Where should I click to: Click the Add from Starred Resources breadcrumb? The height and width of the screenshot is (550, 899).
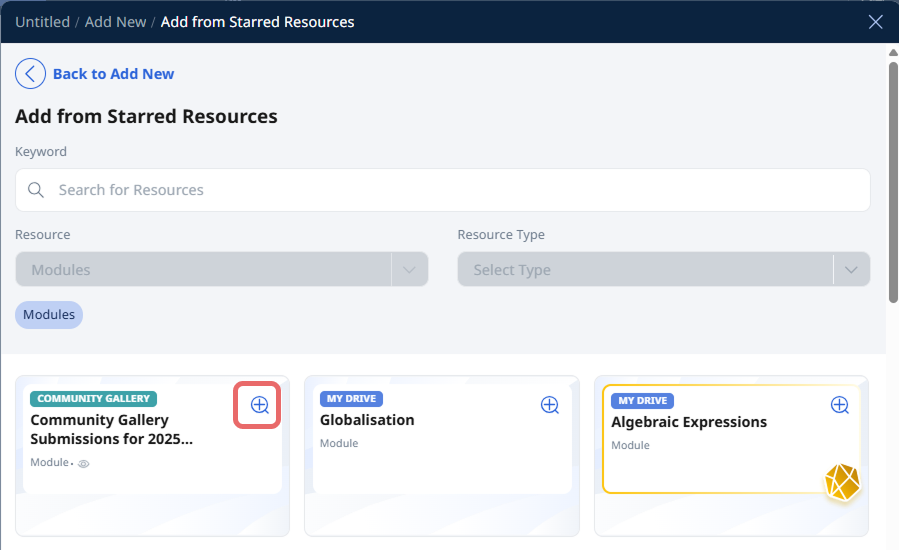click(257, 22)
